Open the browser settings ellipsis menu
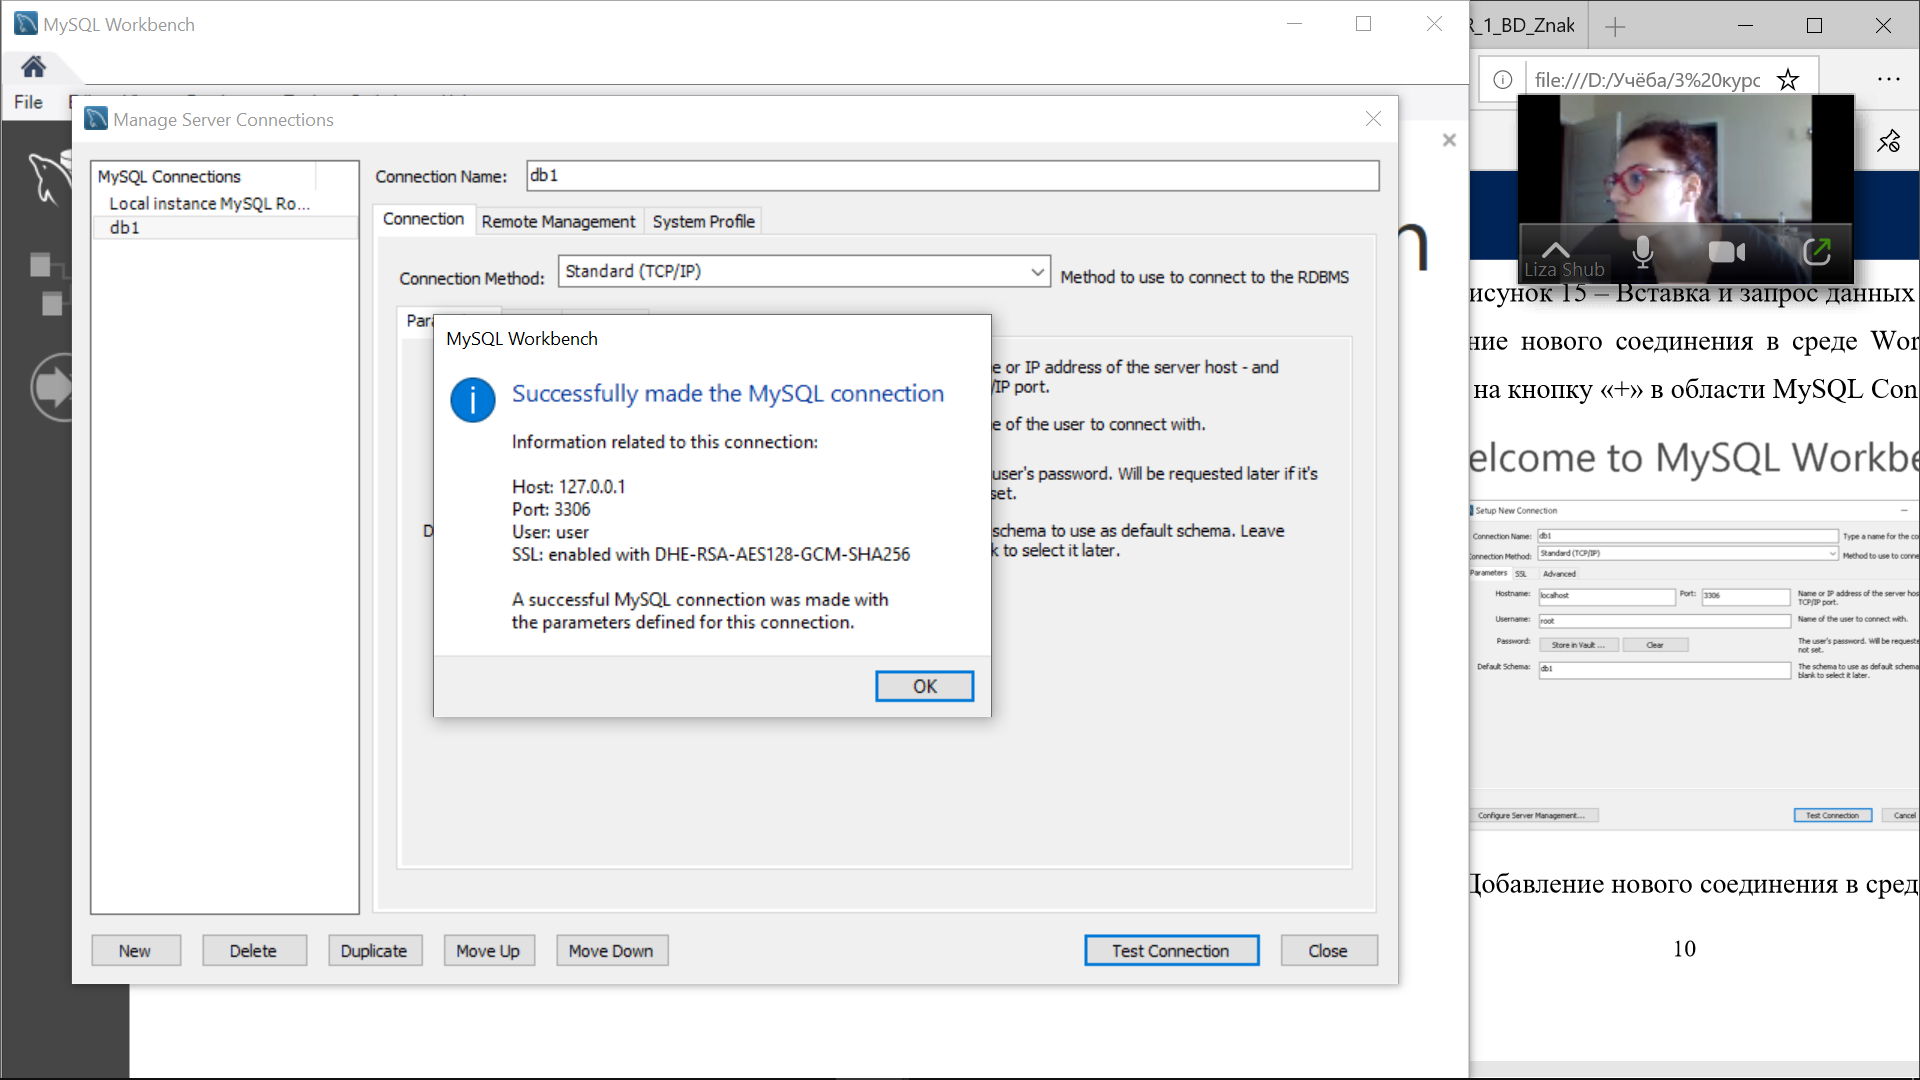This screenshot has width=1920, height=1080. pyautogui.click(x=1888, y=79)
